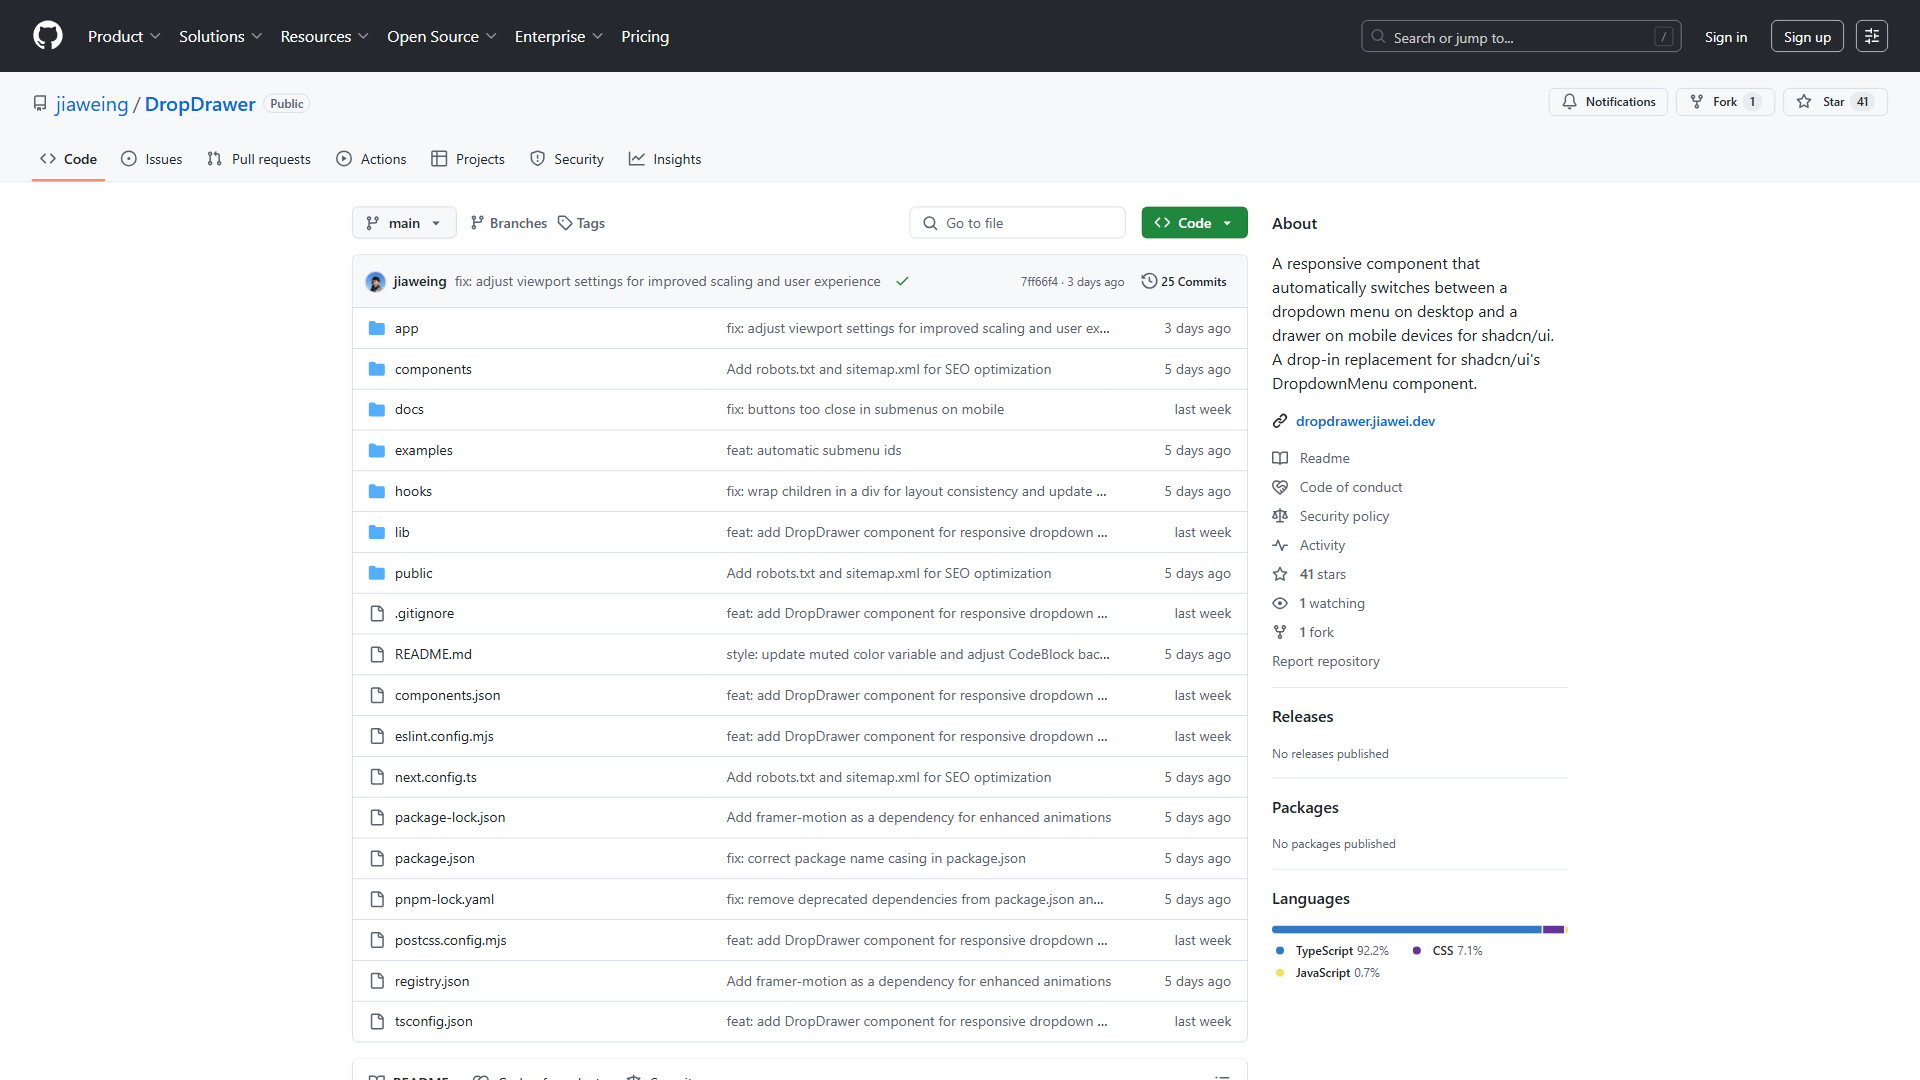The height and width of the screenshot is (1080, 1920).
Task: Switch to the Projects tab
Action: pyautogui.click(x=467, y=159)
